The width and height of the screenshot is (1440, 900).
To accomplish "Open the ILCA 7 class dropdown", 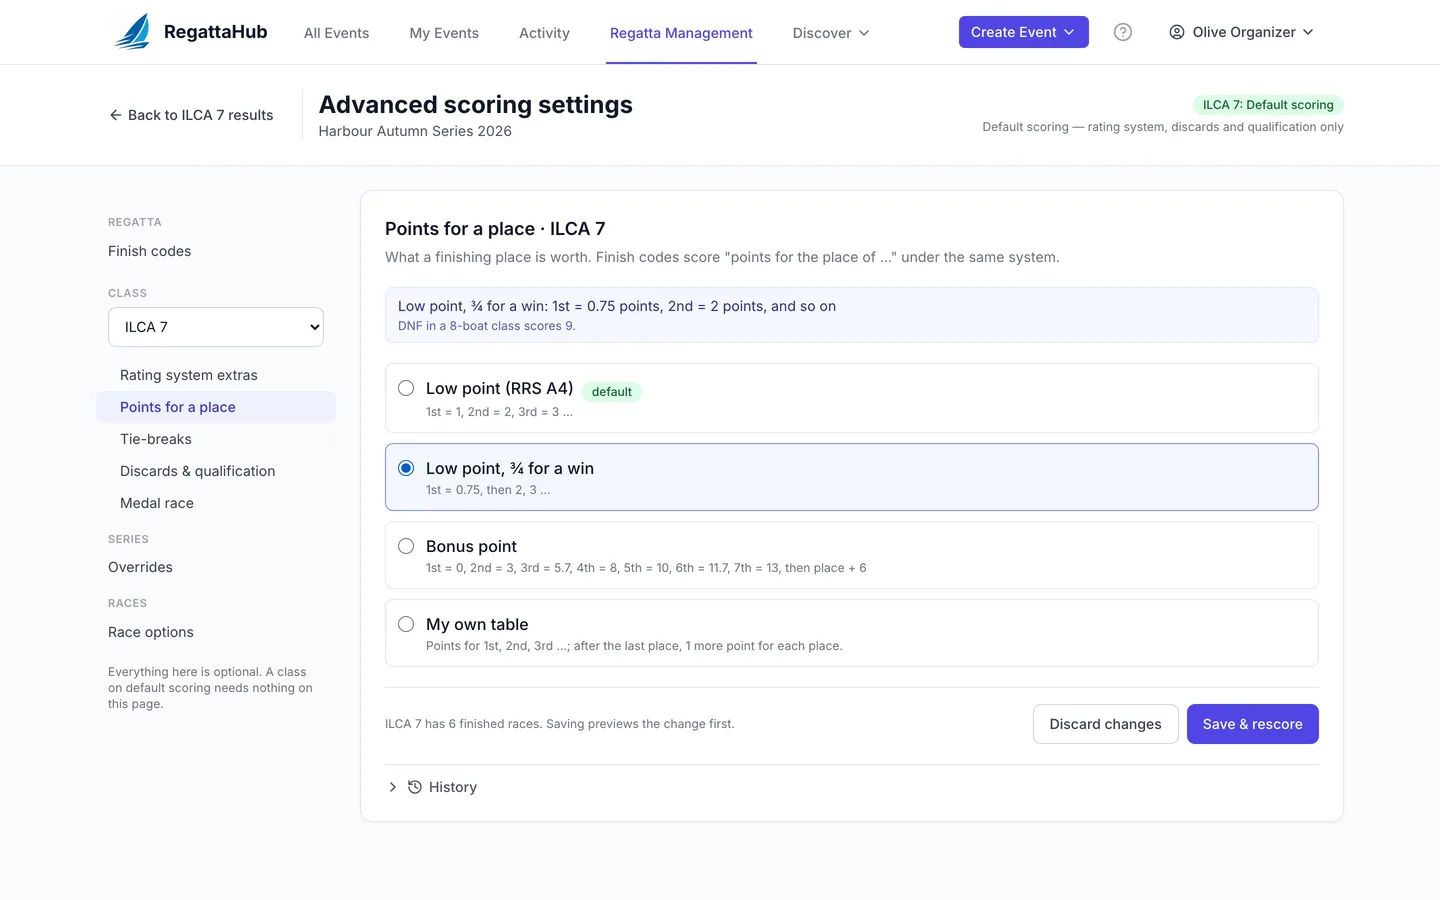I will (216, 327).
